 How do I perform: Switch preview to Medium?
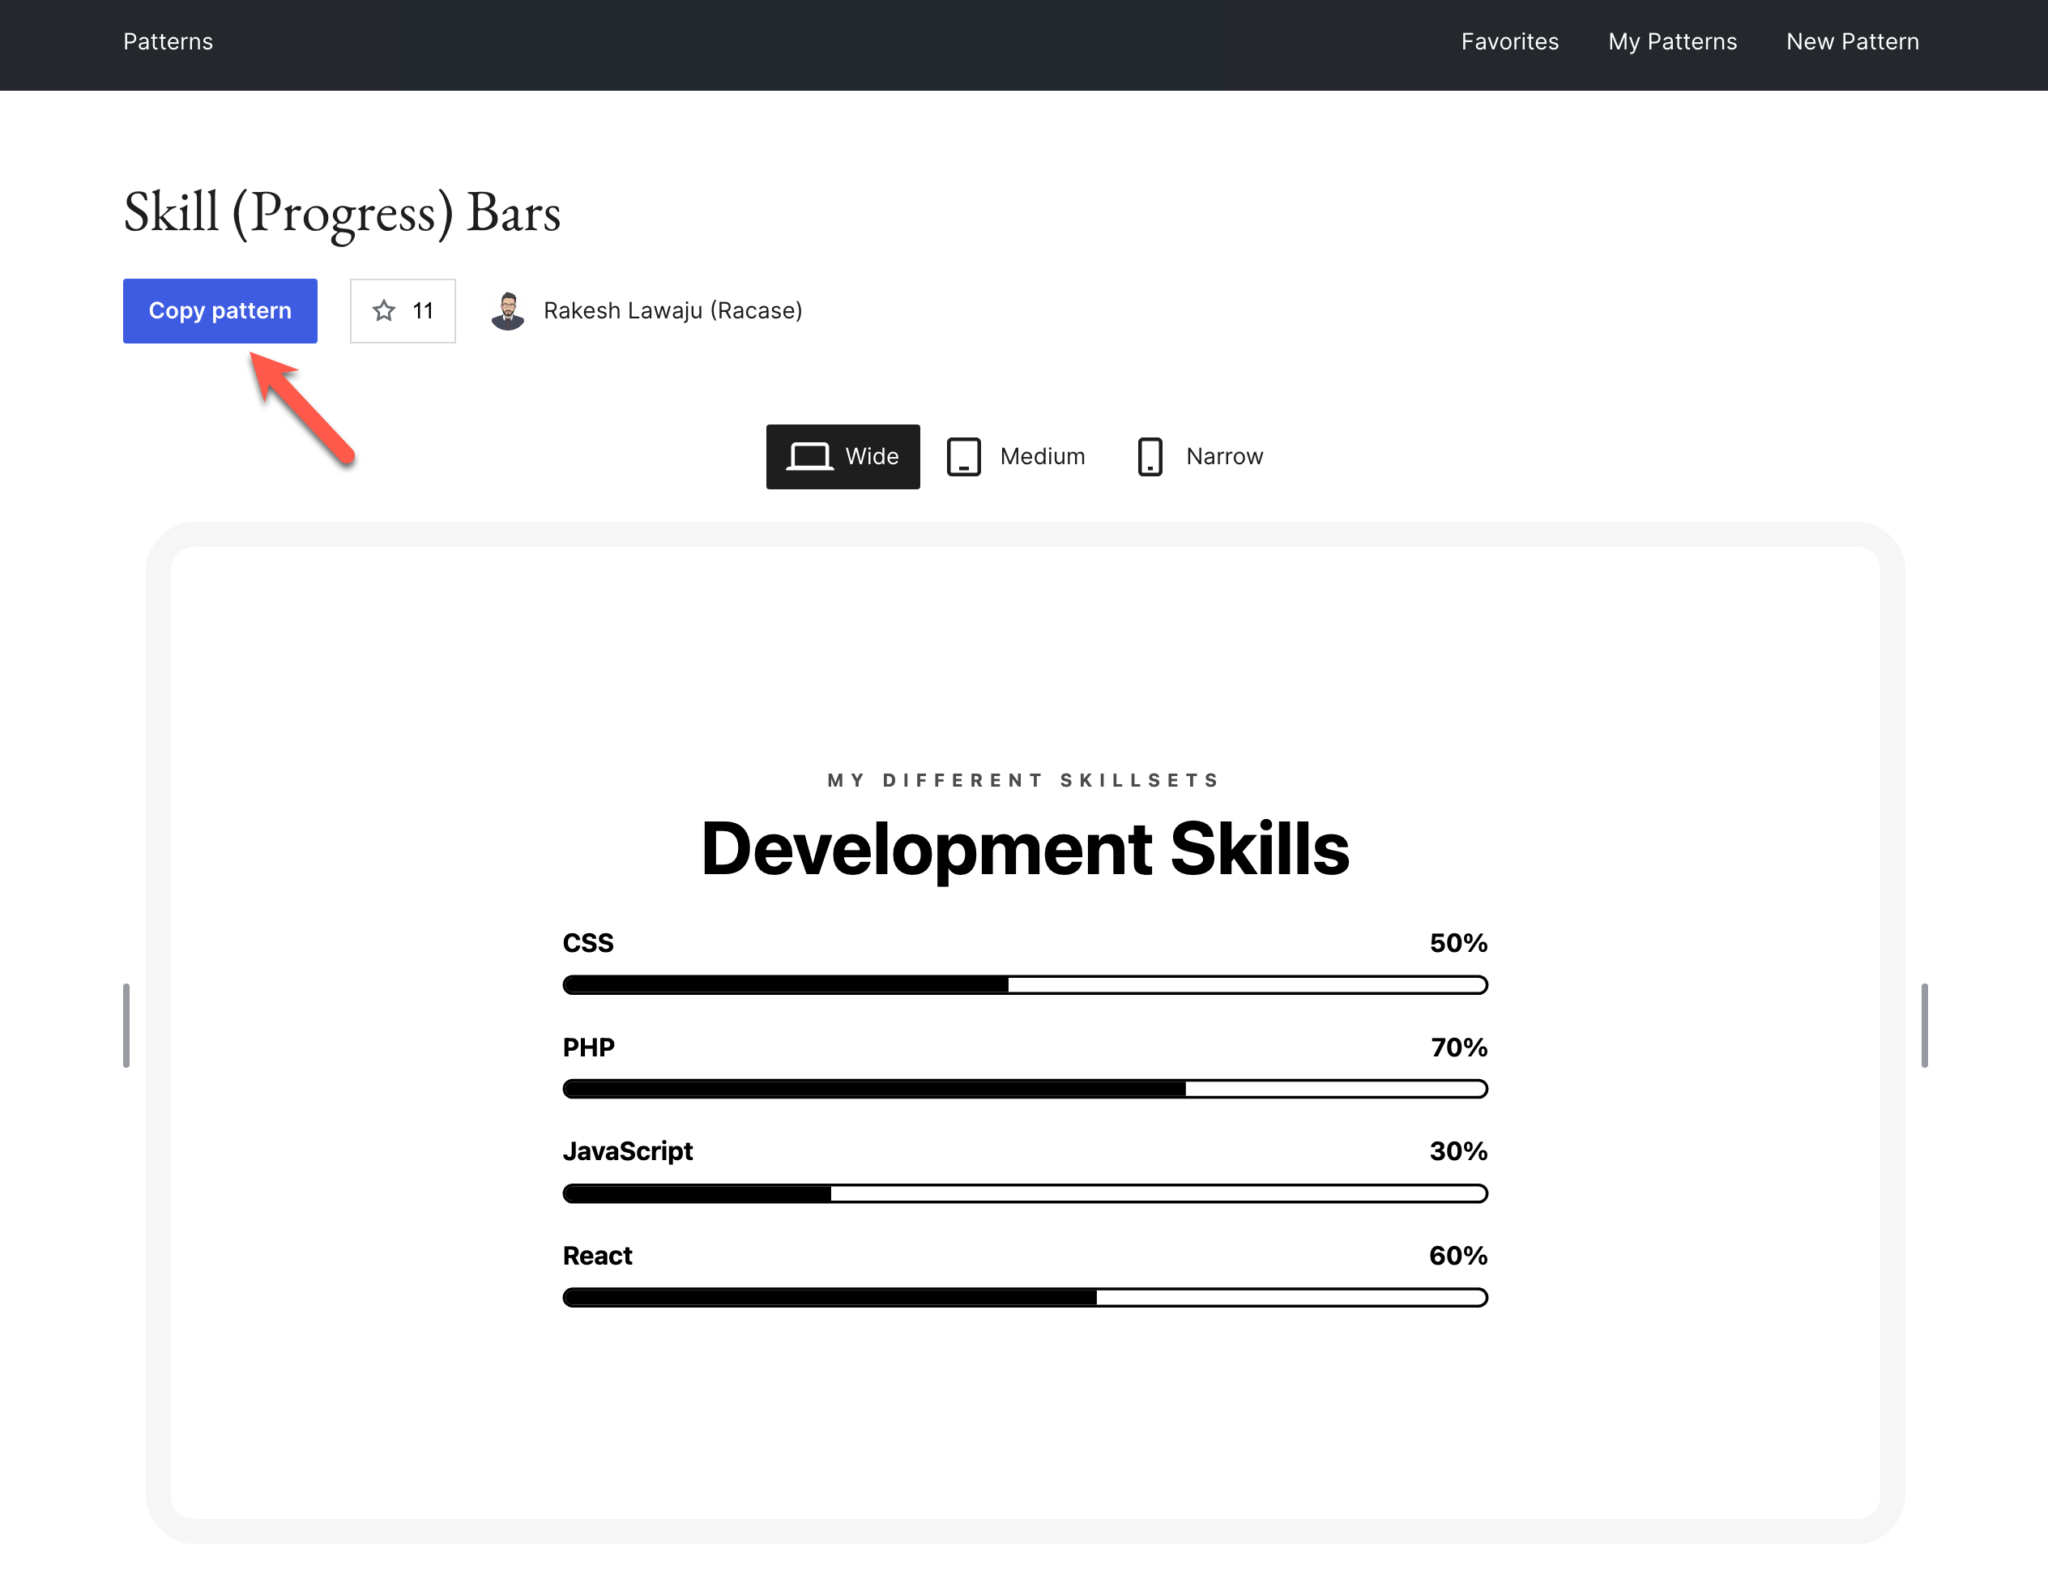[1016, 456]
